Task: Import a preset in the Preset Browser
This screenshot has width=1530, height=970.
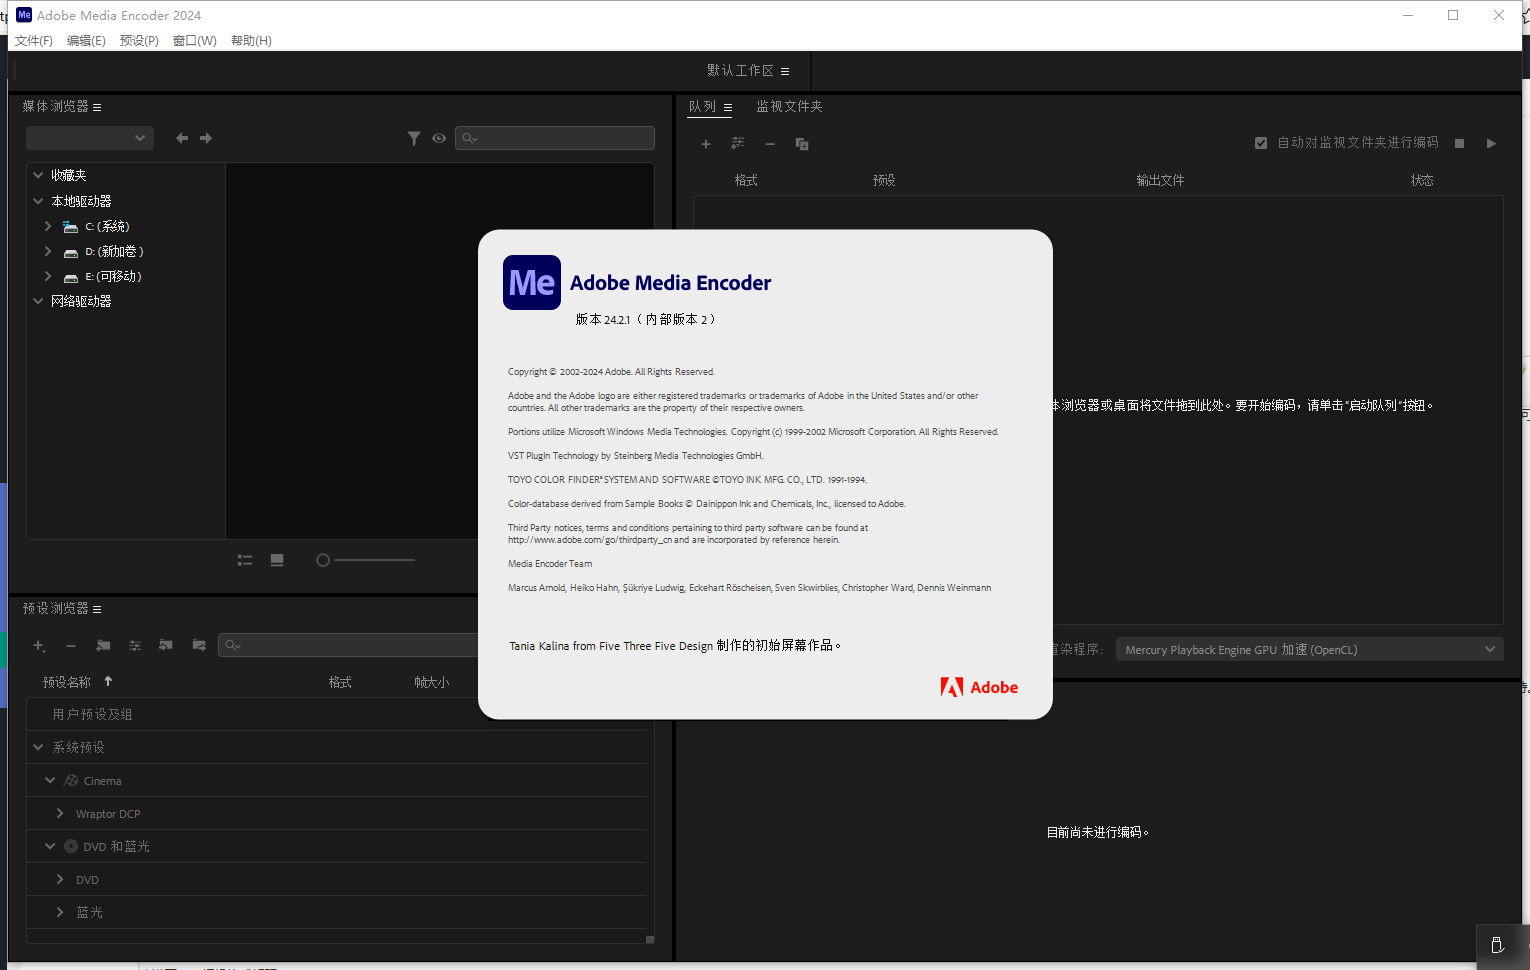Action: coord(166,645)
